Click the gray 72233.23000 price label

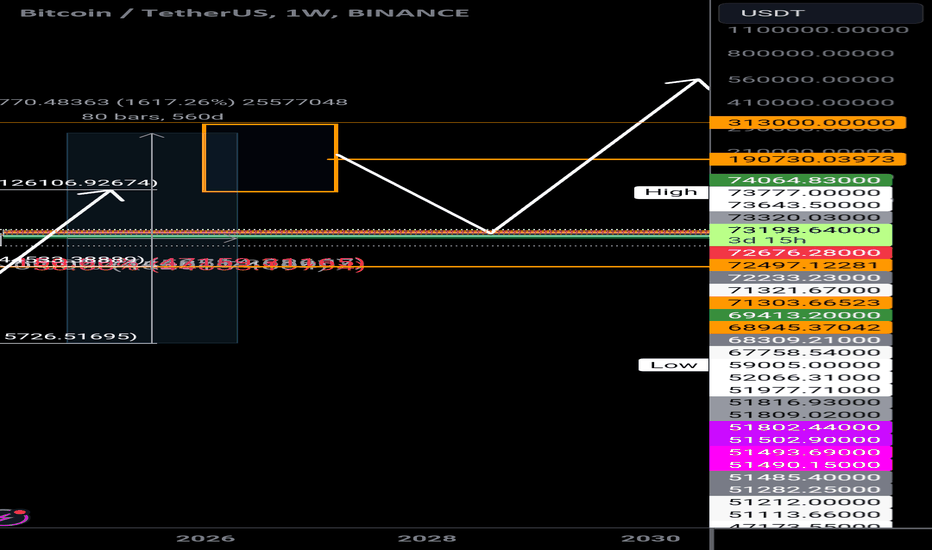point(801,278)
